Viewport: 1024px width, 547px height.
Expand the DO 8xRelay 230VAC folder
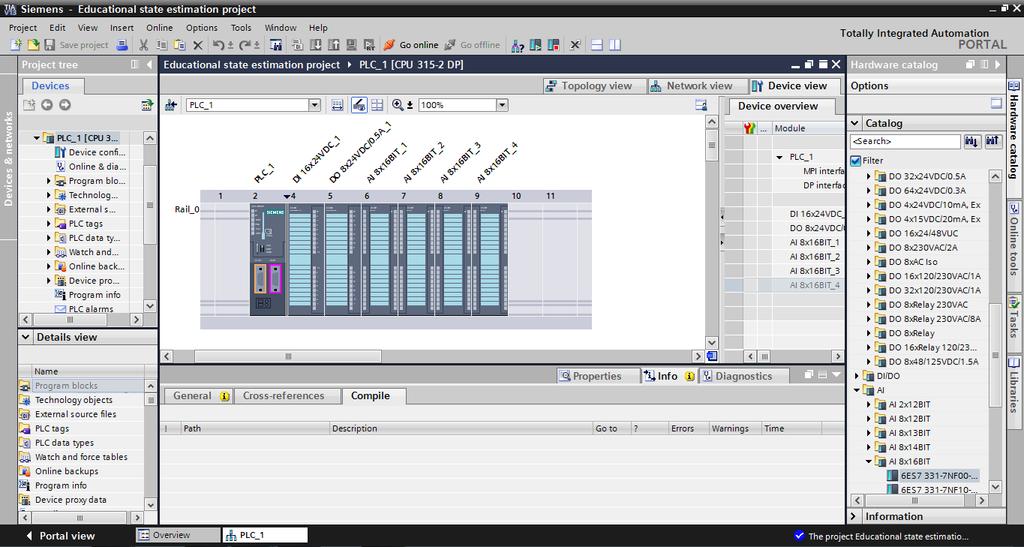pyautogui.click(x=869, y=305)
